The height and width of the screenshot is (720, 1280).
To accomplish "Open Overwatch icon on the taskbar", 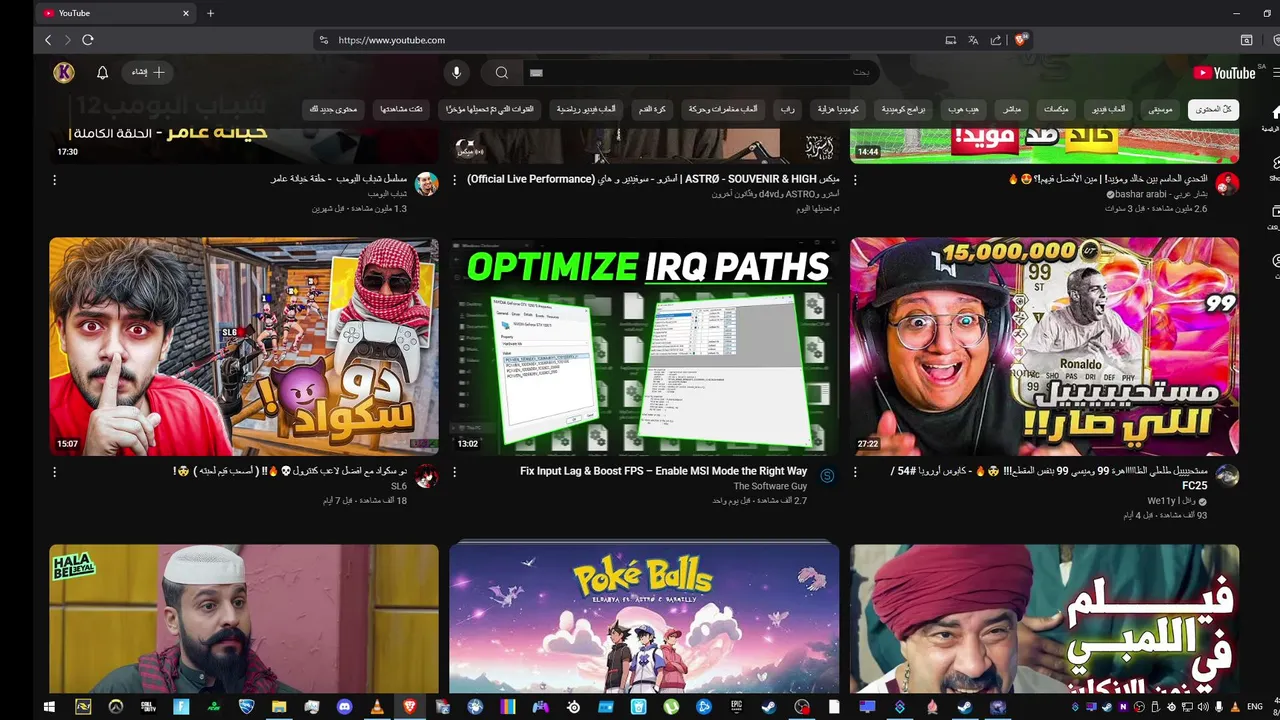I will 115,707.
